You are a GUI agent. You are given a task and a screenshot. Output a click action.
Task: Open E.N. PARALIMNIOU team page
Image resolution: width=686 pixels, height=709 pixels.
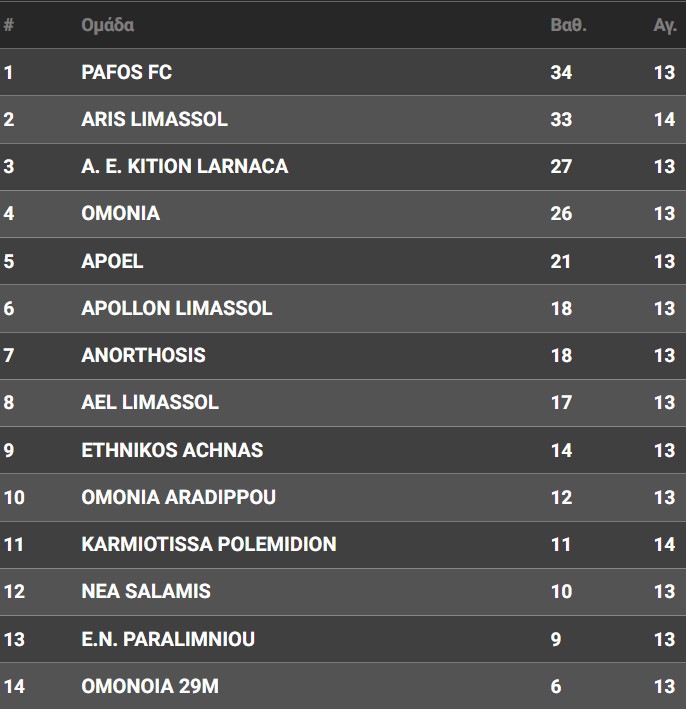[168, 639]
